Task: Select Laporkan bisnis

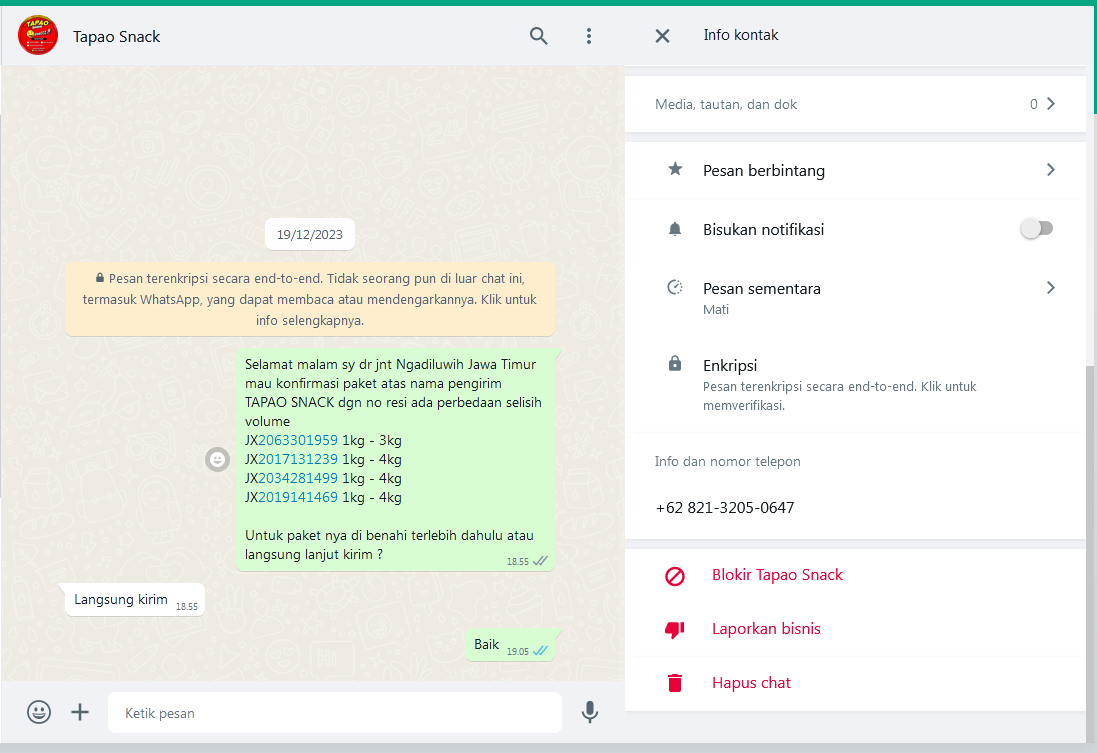Action: coord(766,628)
